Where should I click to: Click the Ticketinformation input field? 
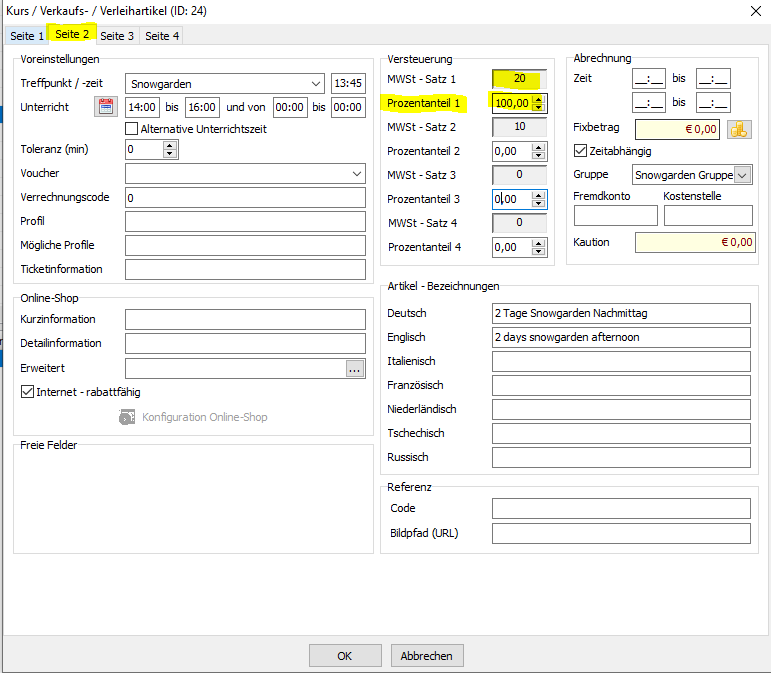(245, 269)
